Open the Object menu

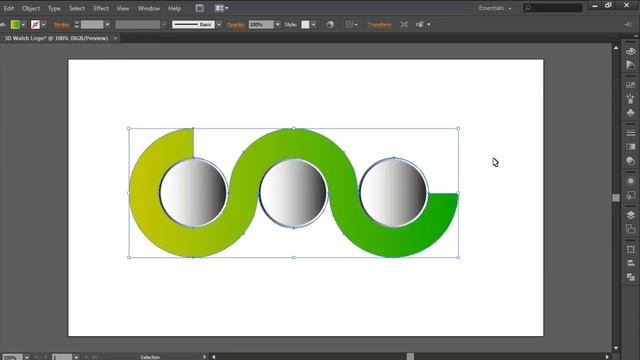point(31,8)
